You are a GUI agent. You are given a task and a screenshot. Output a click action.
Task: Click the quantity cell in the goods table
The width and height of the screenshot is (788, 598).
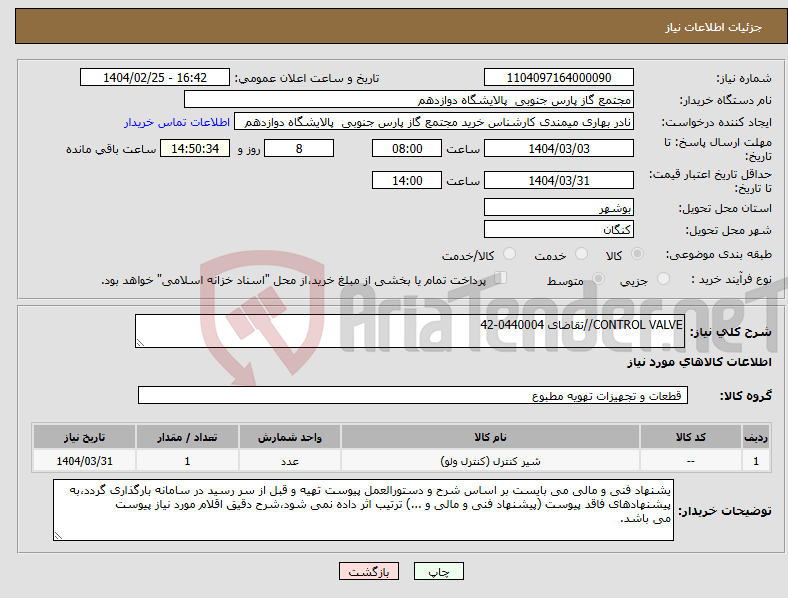coord(187,461)
